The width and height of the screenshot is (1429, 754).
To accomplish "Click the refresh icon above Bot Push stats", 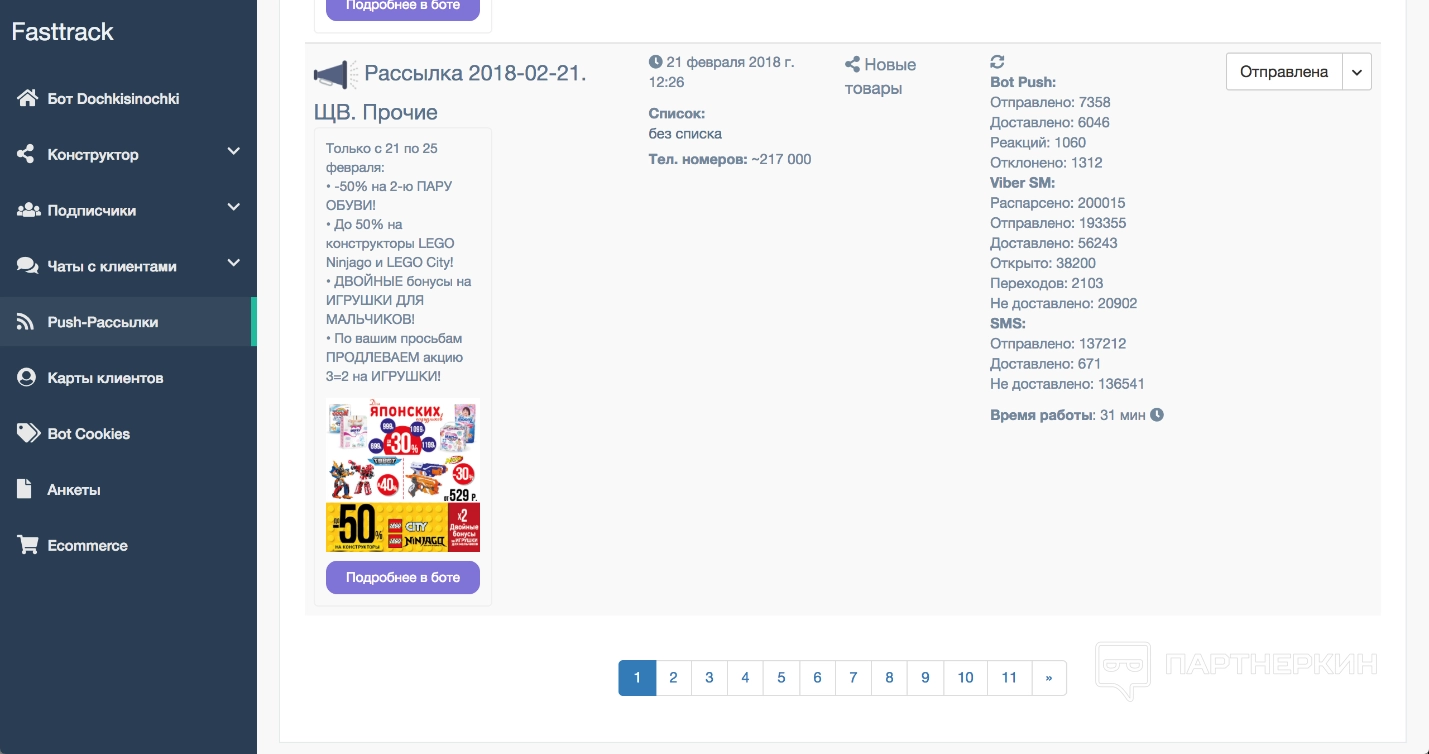I will [x=997, y=62].
